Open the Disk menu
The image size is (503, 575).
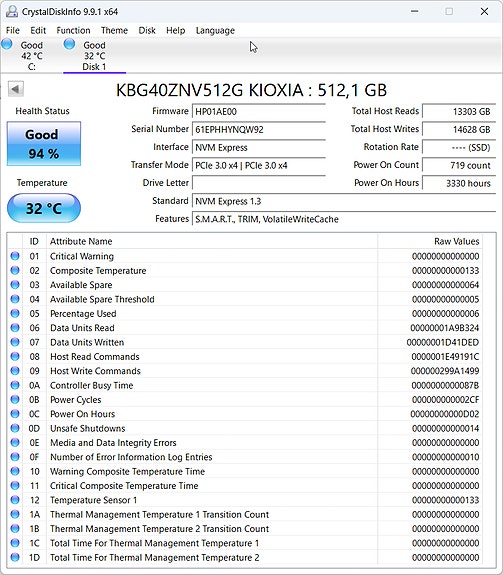pyautogui.click(x=147, y=30)
